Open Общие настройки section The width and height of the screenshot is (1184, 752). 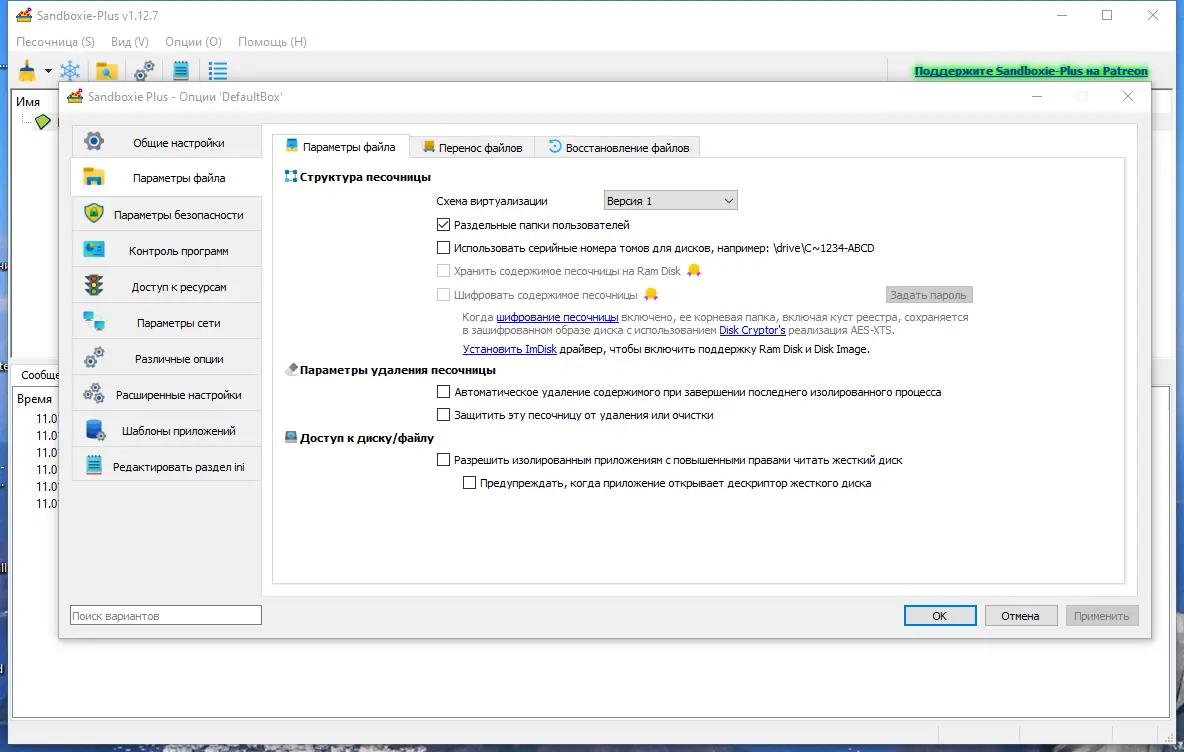167,142
